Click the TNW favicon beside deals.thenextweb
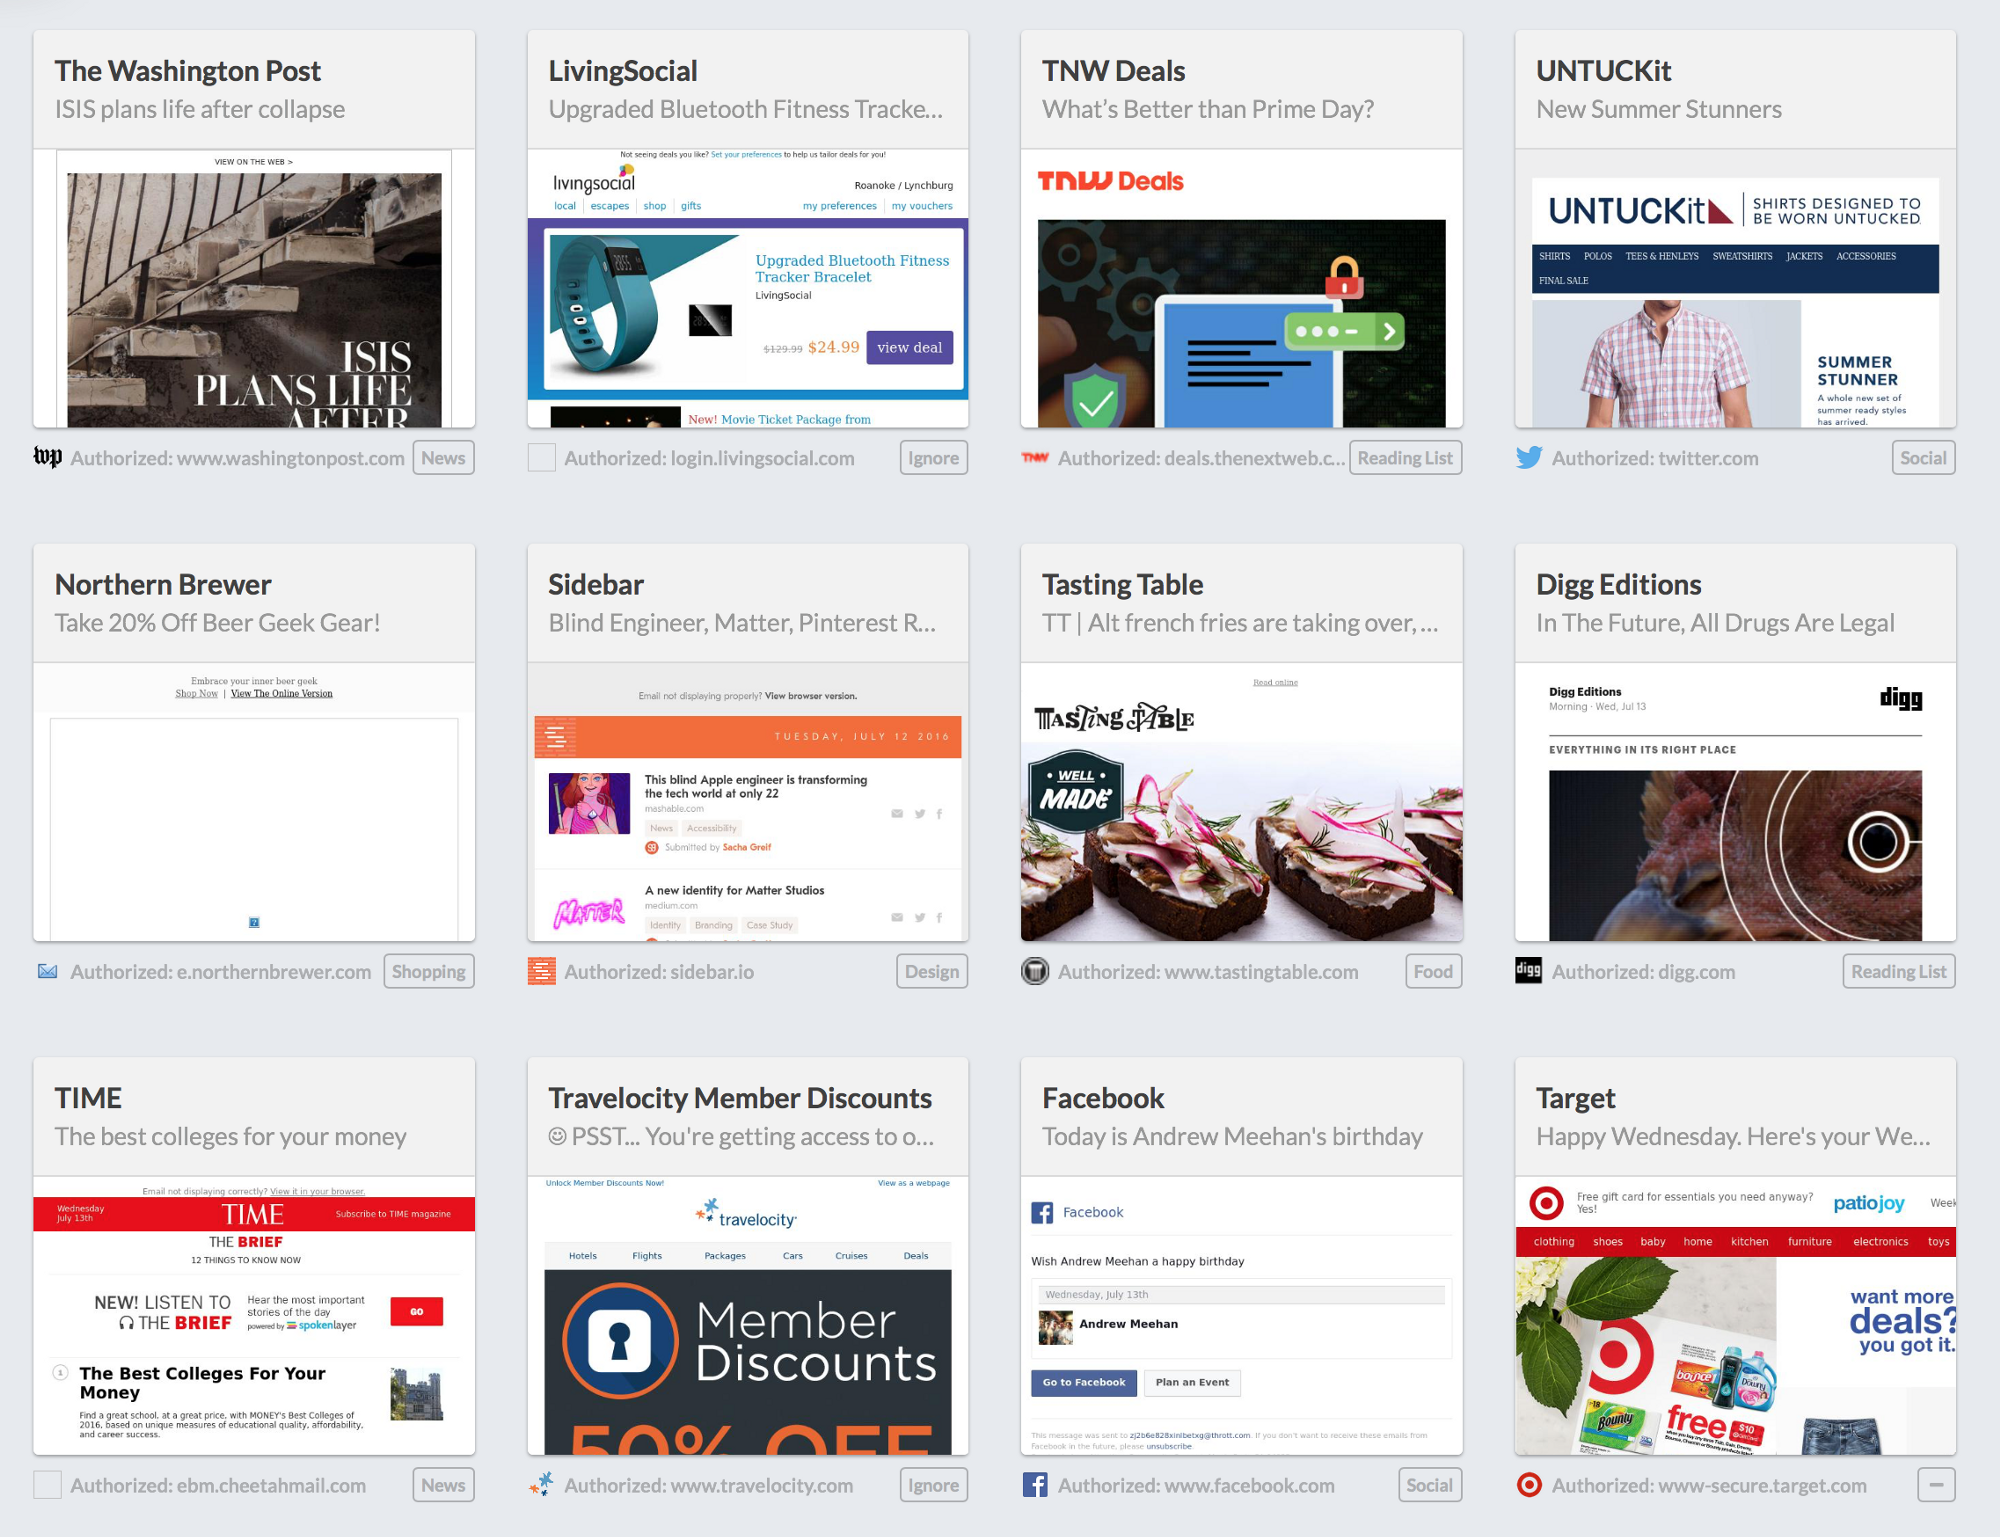The image size is (2000, 1537). [x=1035, y=457]
